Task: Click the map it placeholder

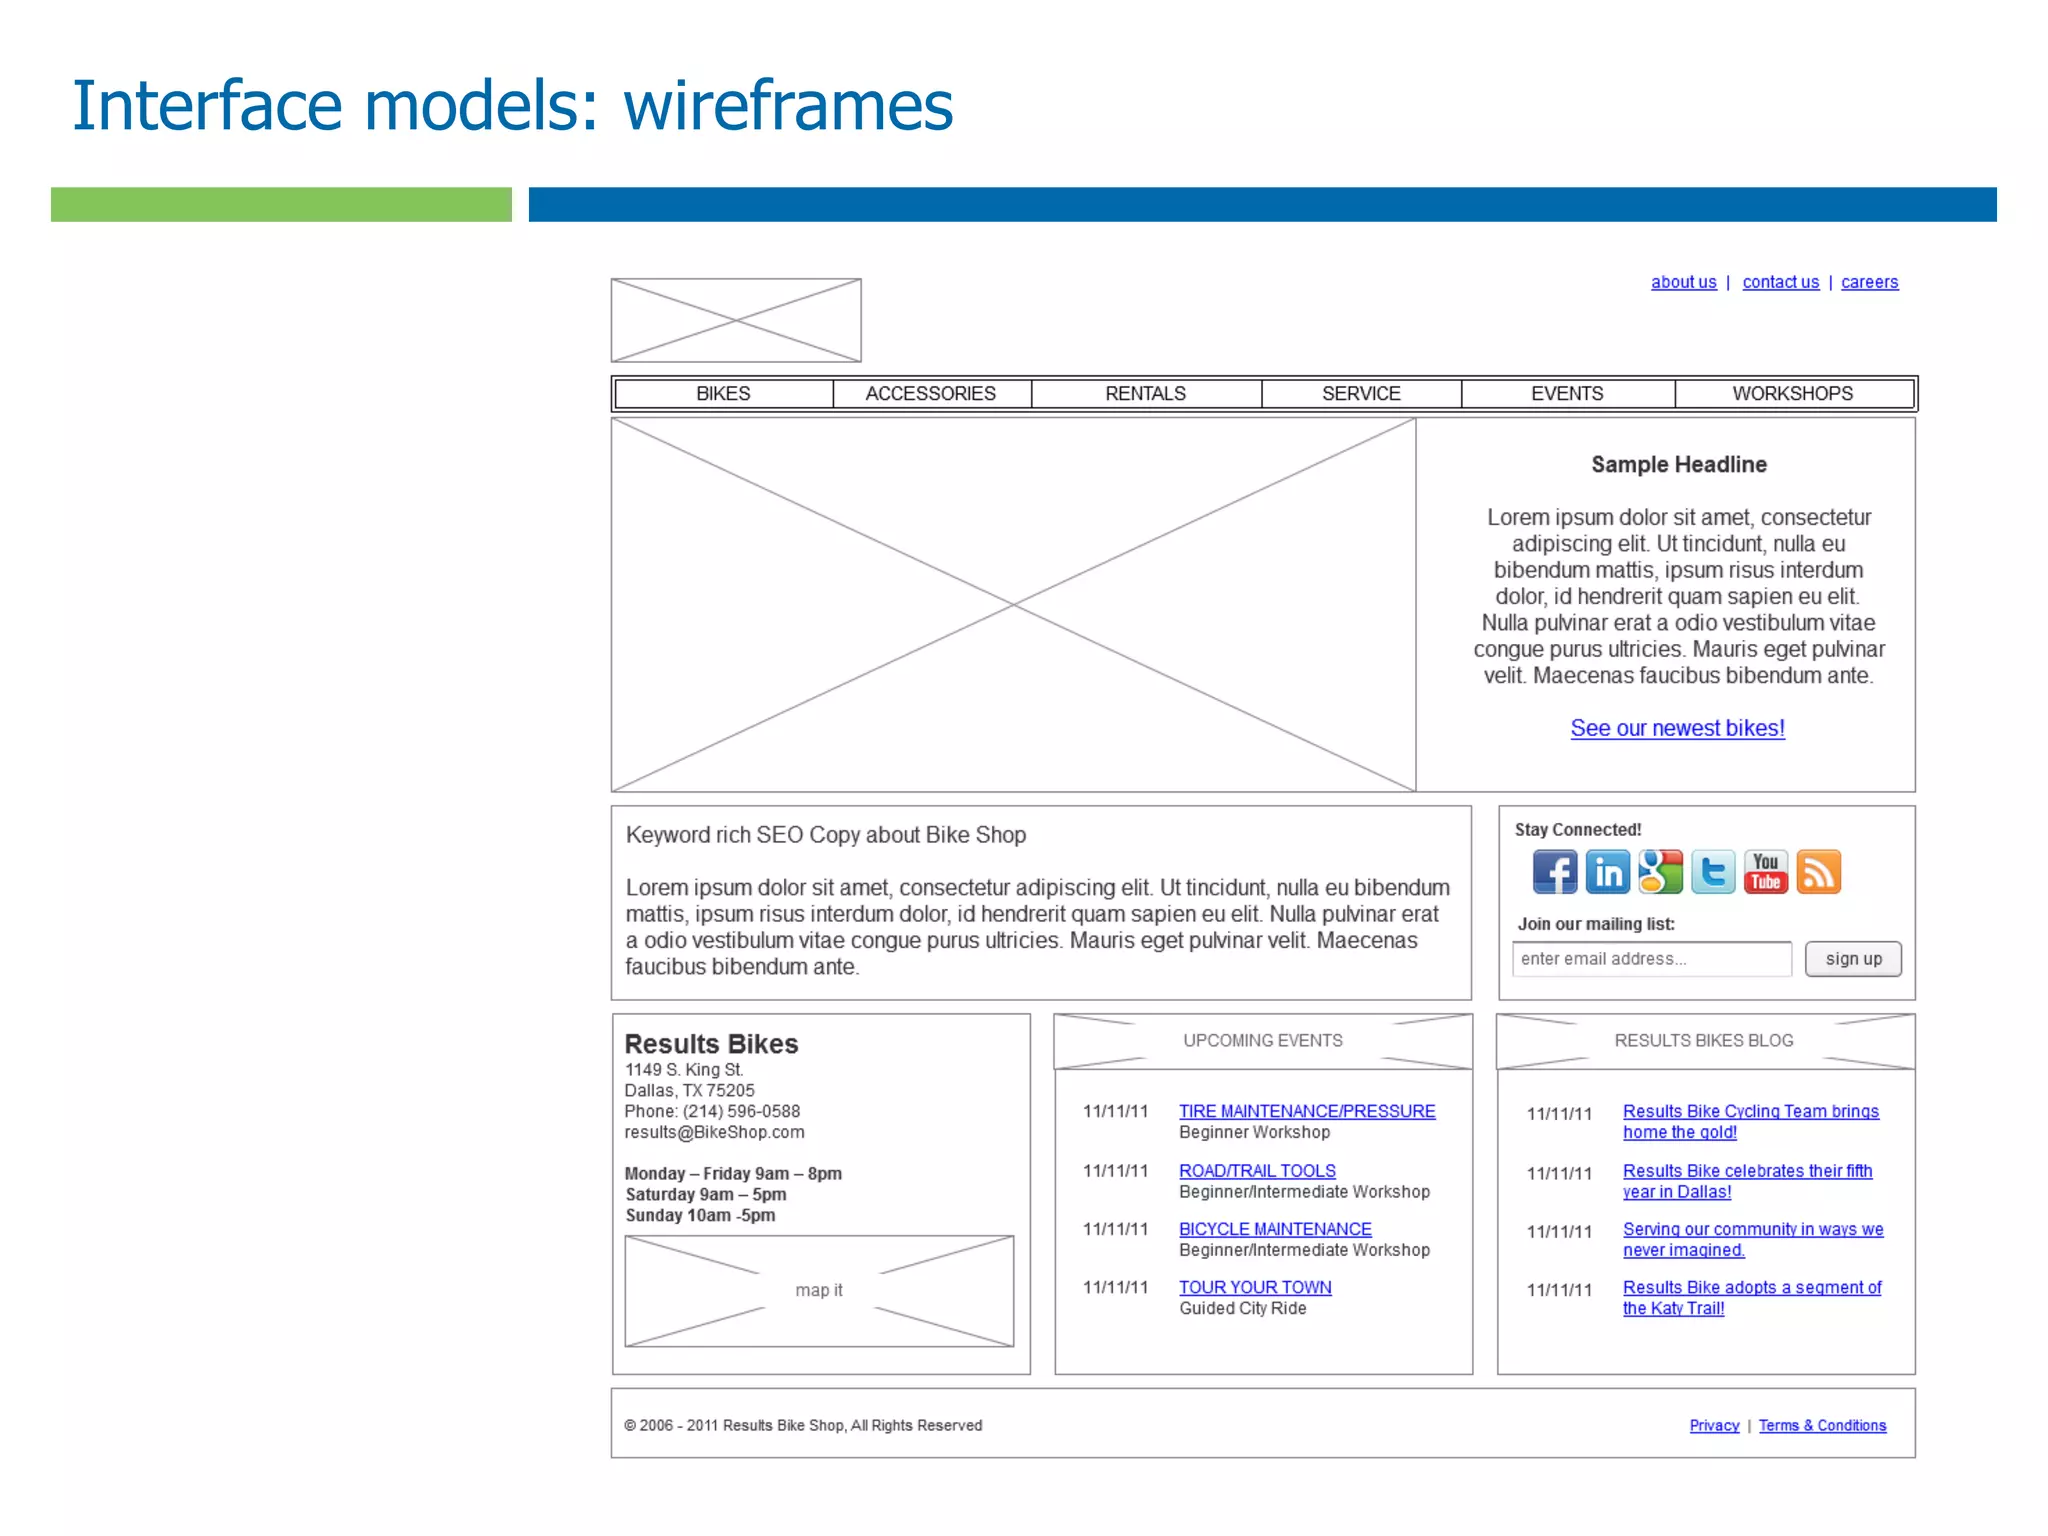Action: click(819, 1291)
